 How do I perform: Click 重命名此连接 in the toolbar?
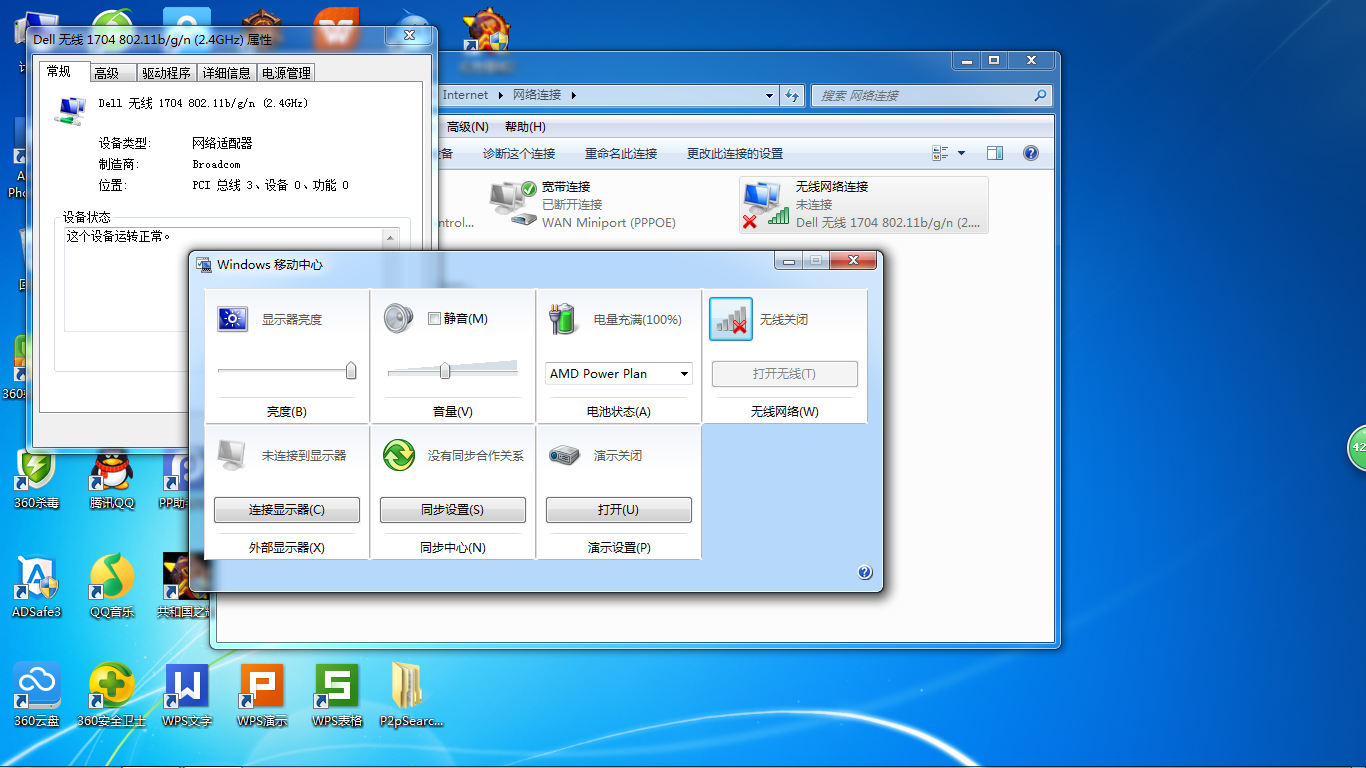pyautogui.click(x=621, y=153)
